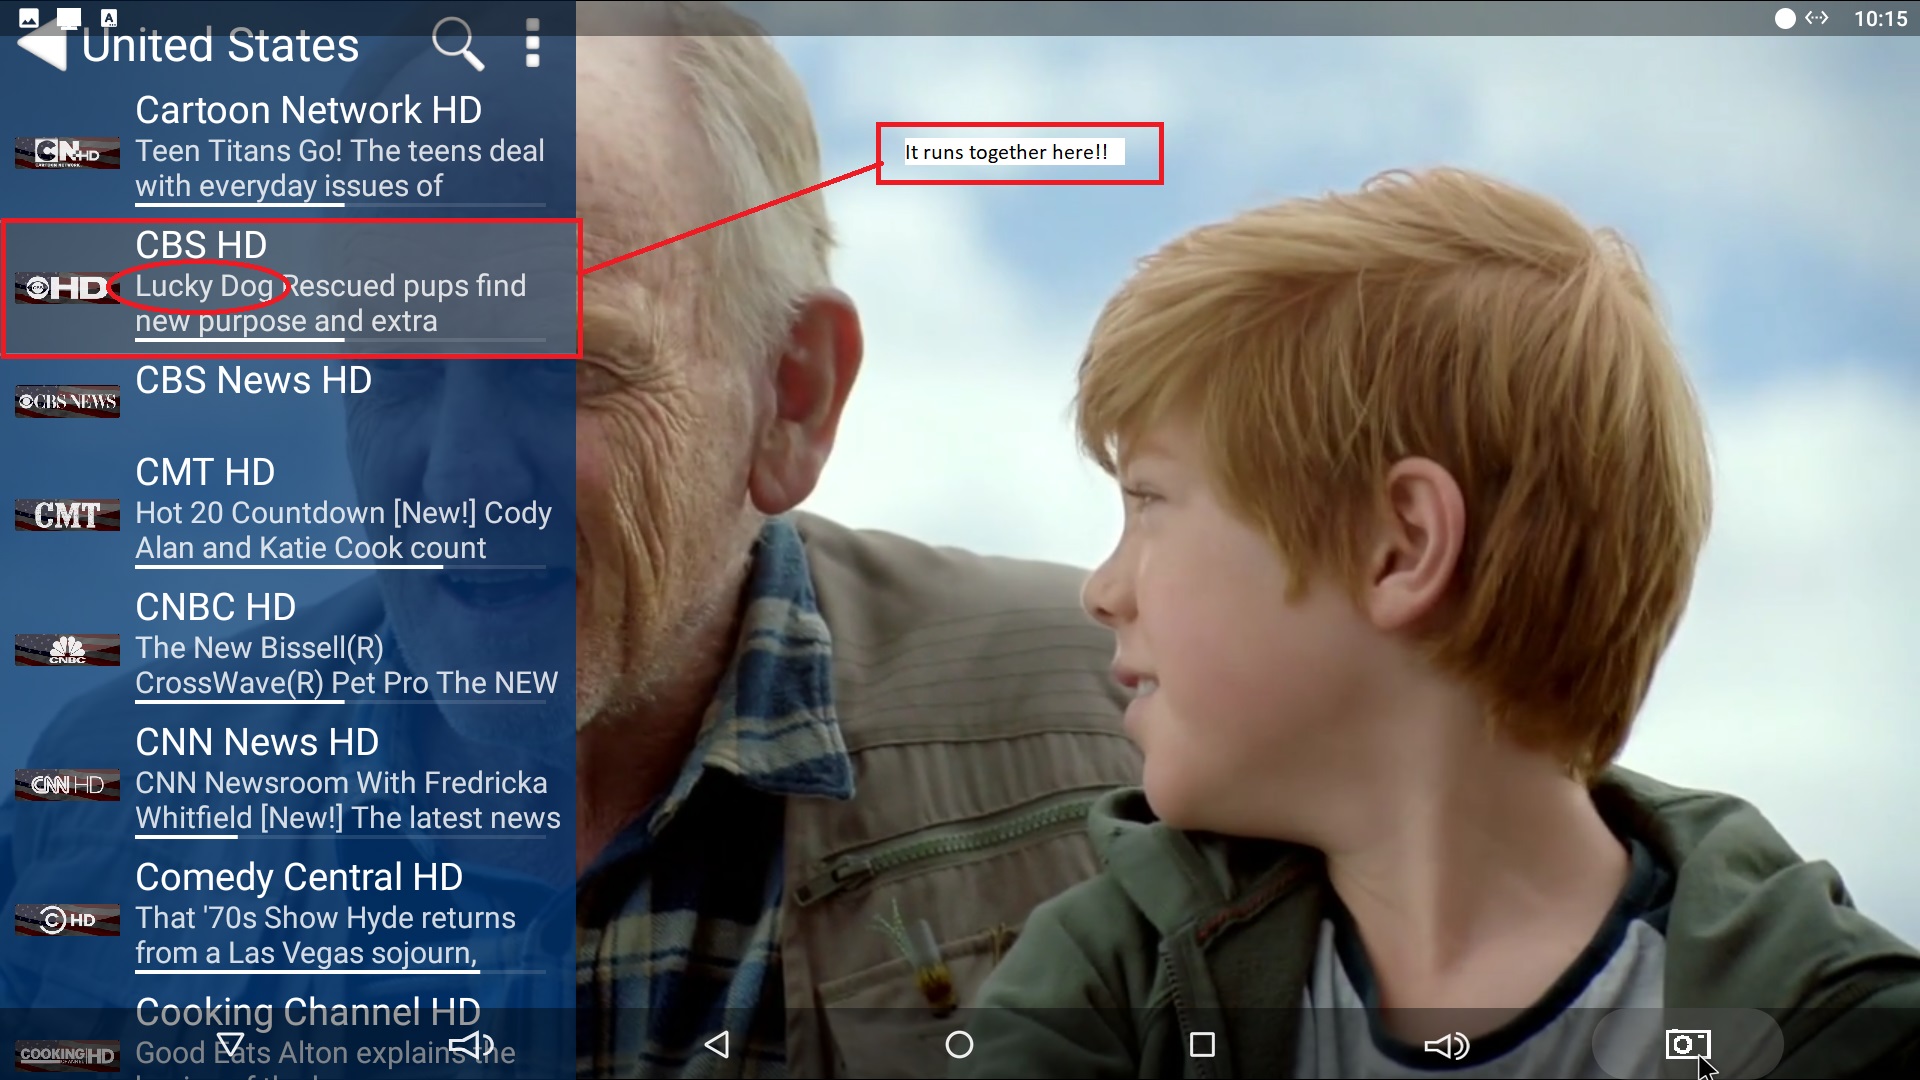Select the CBS HD channel
The height and width of the screenshot is (1080, 1920).
(x=200, y=245)
